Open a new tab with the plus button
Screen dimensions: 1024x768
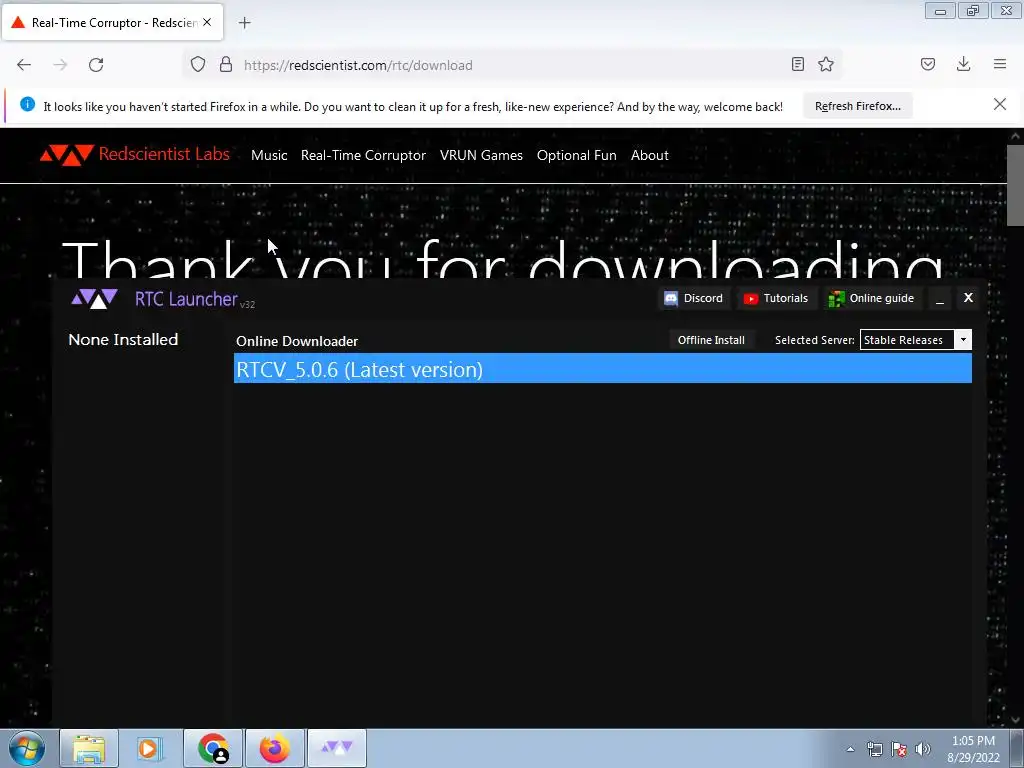click(x=244, y=23)
